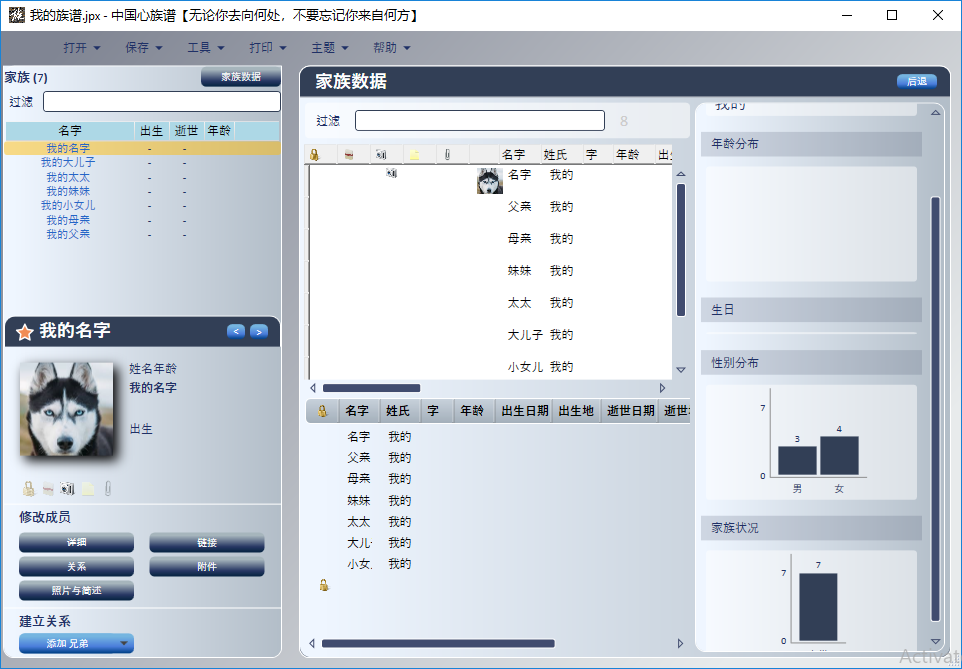This screenshot has height=669, width=962.
Task: Click the 附件 button
Action: (207, 567)
